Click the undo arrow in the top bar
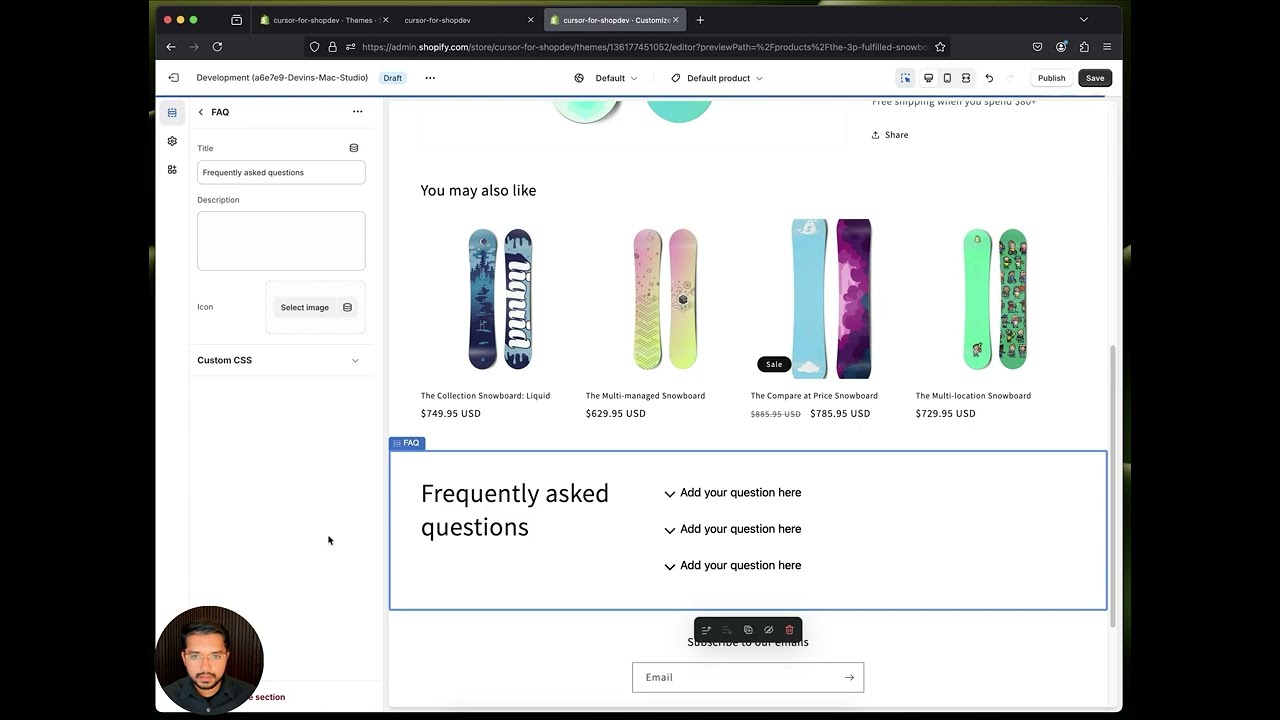Image resolution: width=1280 pixels, height=720 pixels. [x=989, y=77]
